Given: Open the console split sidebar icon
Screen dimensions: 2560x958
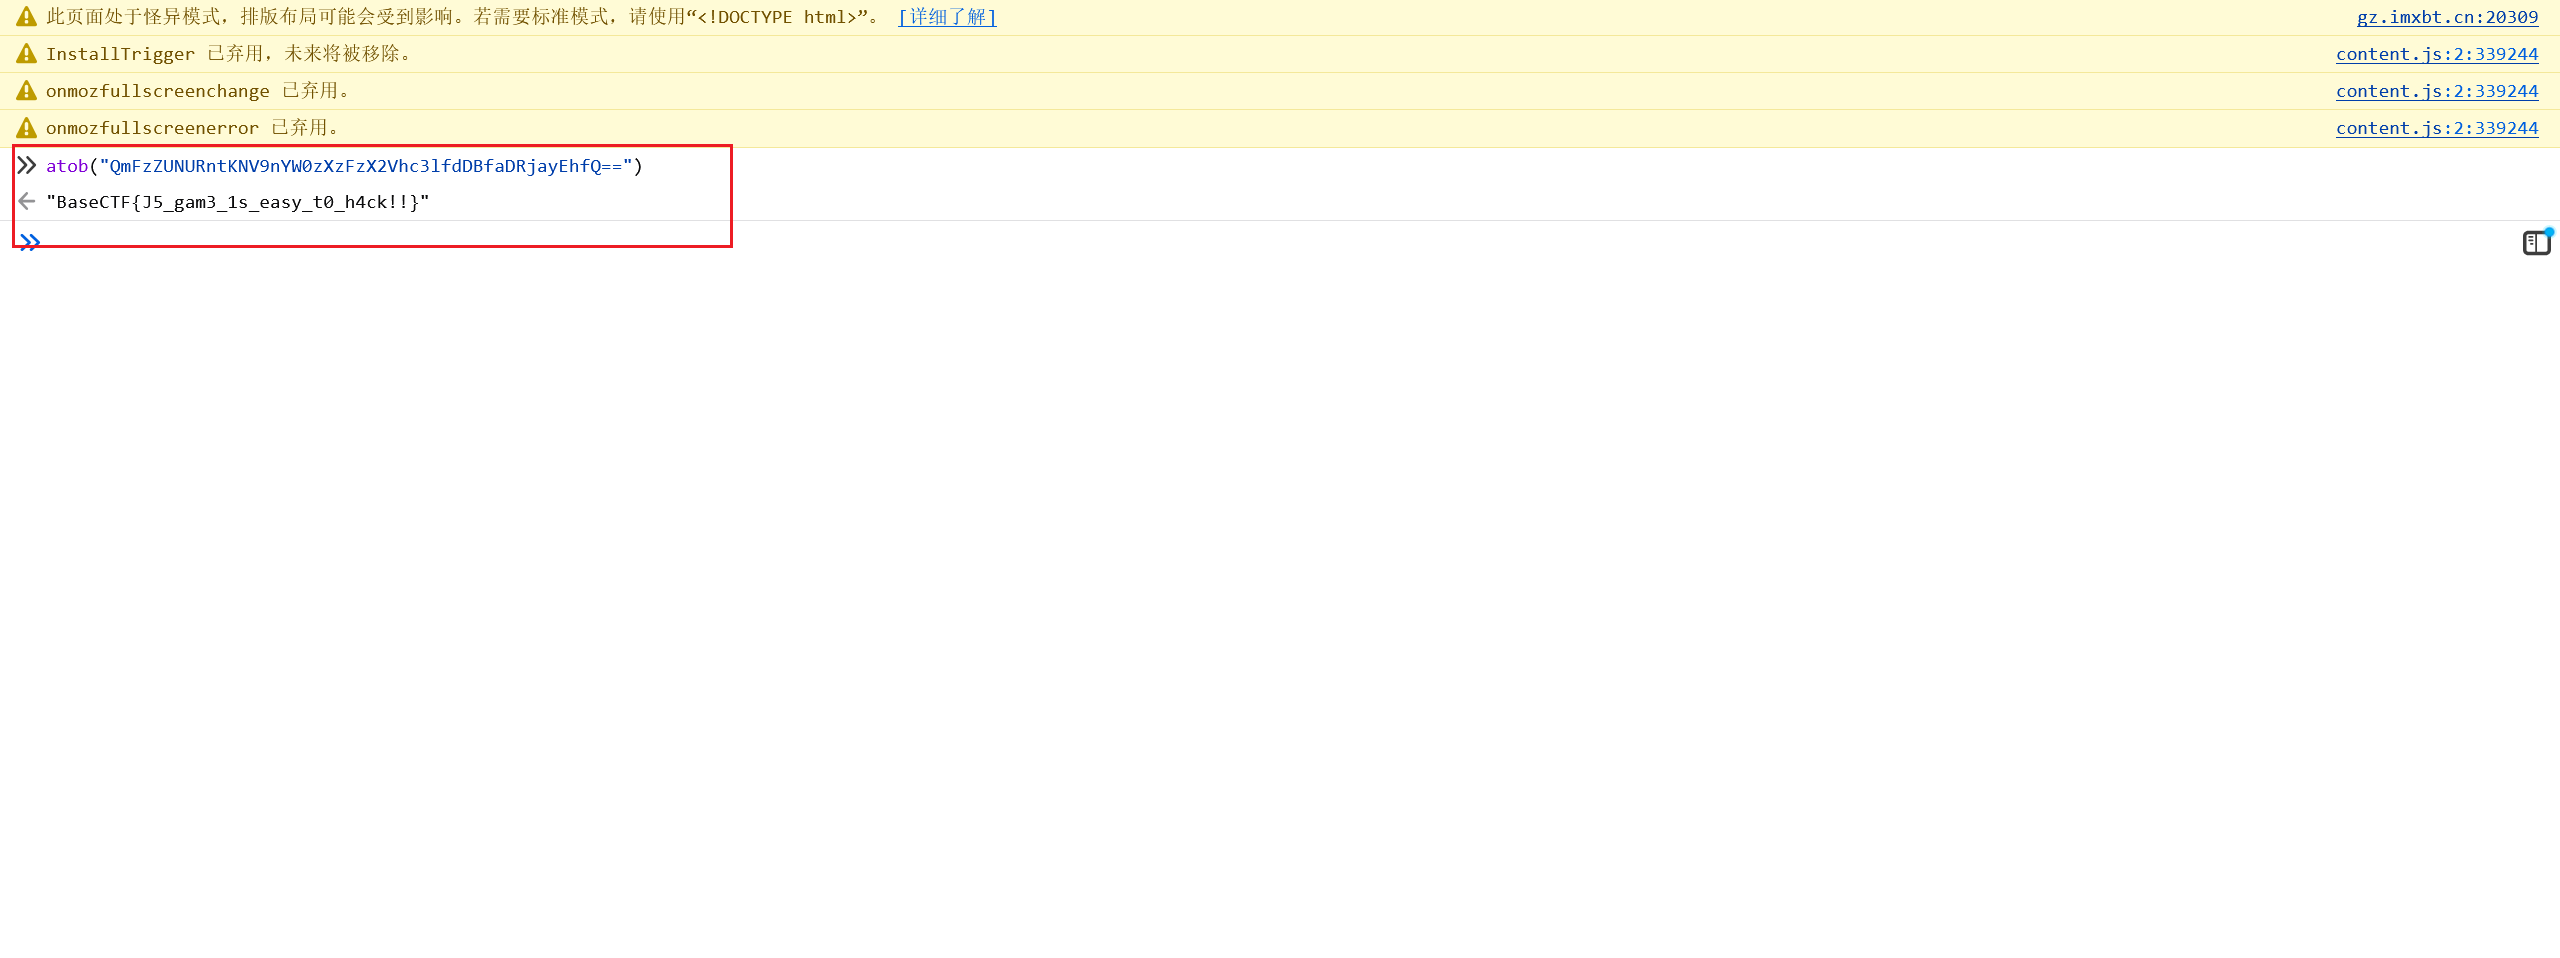Looking at the screenshot, I should tap(2537, 242).
